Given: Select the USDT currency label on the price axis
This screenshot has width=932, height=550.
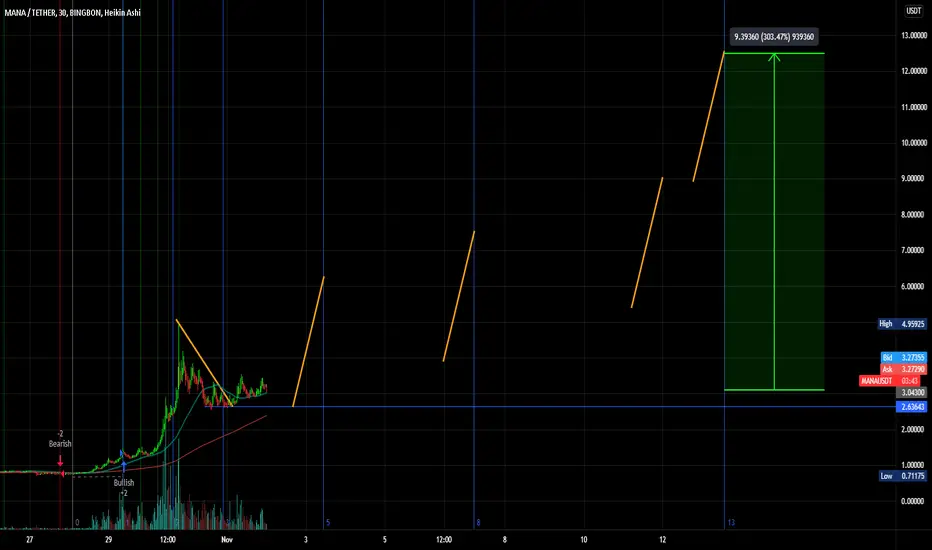Looking at the screenshot, I should click(913, 11).
